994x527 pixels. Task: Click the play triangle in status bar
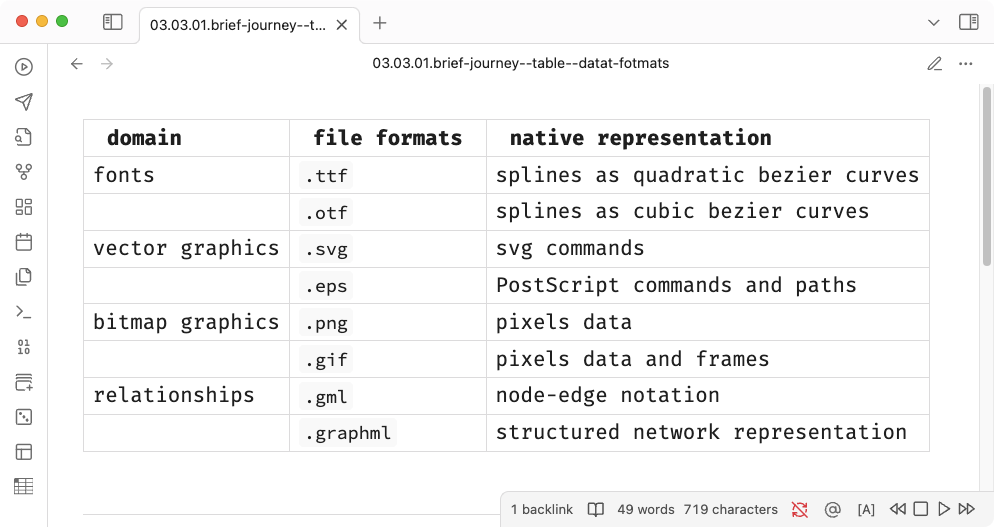944,509
